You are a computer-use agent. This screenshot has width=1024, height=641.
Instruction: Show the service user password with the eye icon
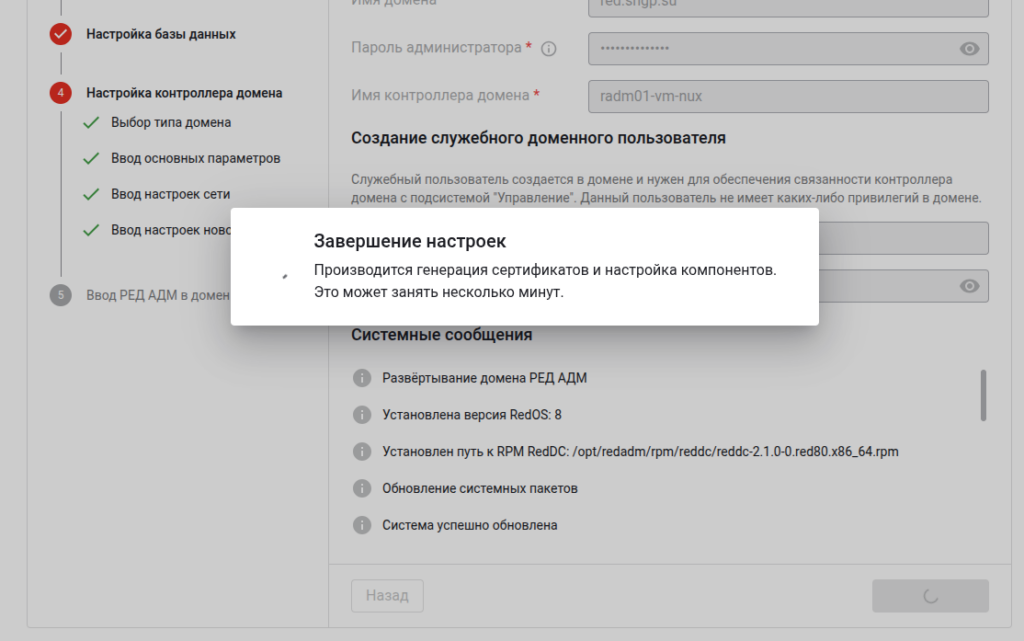coord(968,286)
